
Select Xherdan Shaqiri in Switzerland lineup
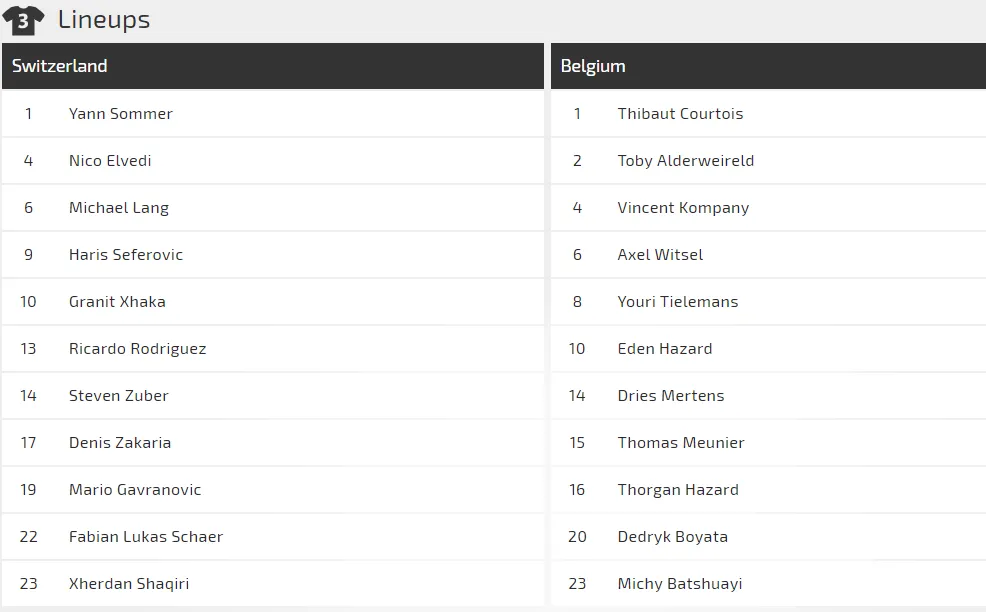[x=128, y=584]
